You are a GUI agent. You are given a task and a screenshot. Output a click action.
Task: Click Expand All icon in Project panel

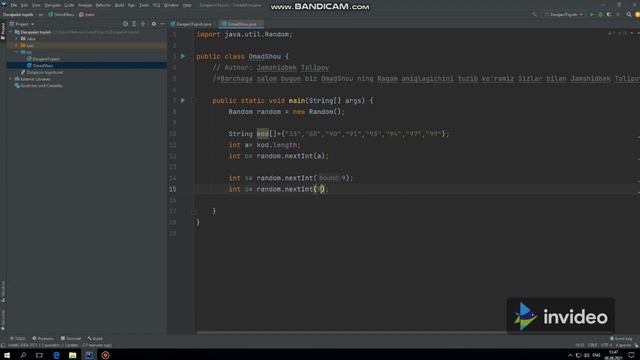click(134, 24)
